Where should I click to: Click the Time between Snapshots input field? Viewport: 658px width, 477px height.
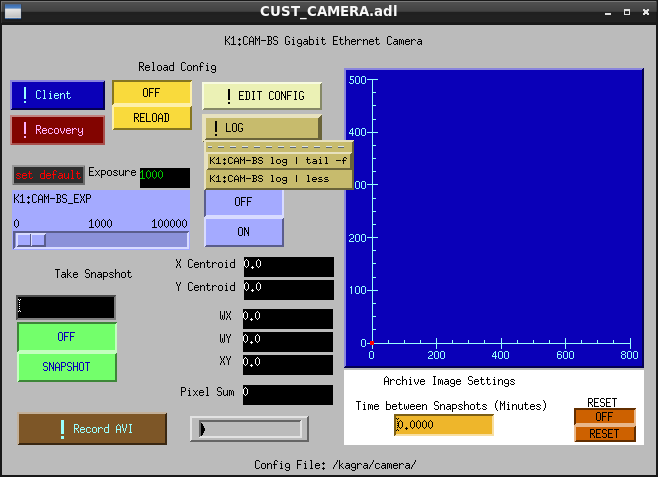443,425
